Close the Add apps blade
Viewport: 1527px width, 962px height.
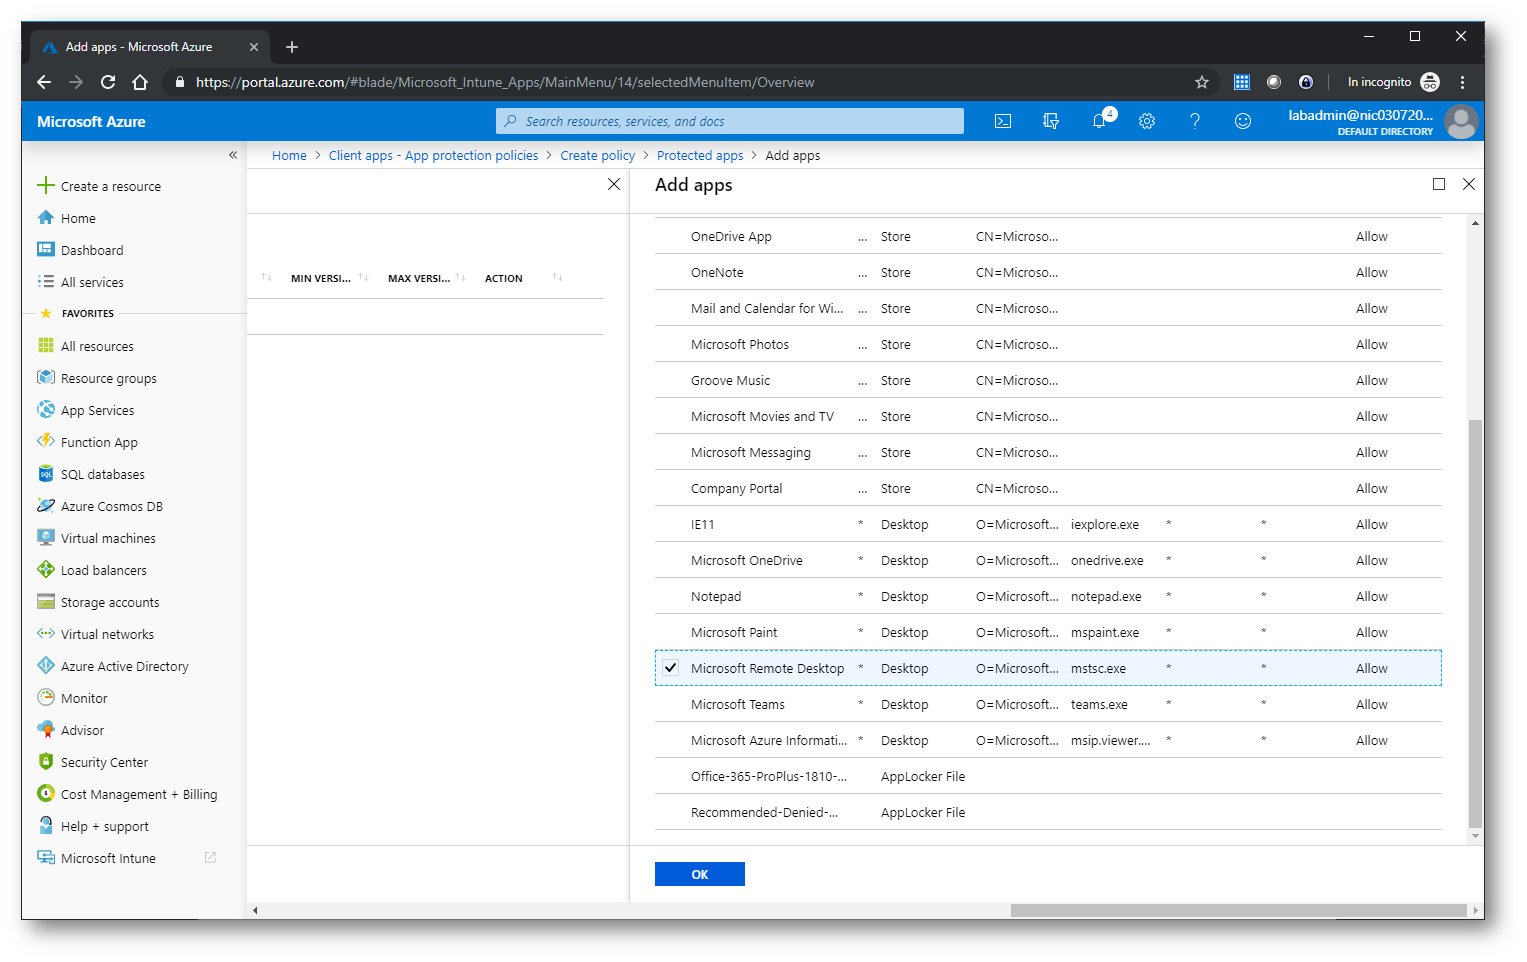[1469, 184]
